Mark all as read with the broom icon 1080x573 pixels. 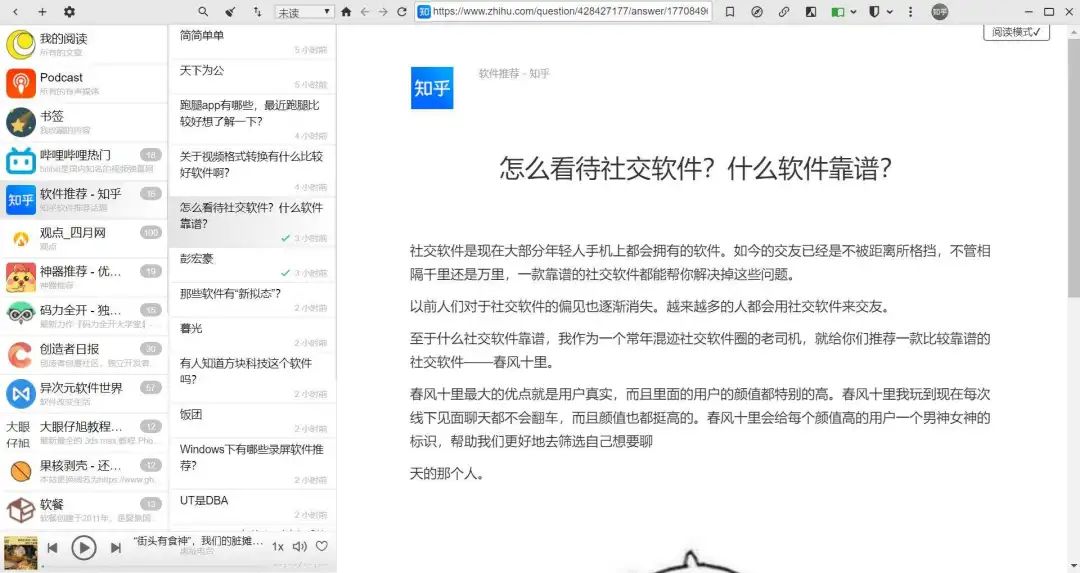click(x=230, y=12)
